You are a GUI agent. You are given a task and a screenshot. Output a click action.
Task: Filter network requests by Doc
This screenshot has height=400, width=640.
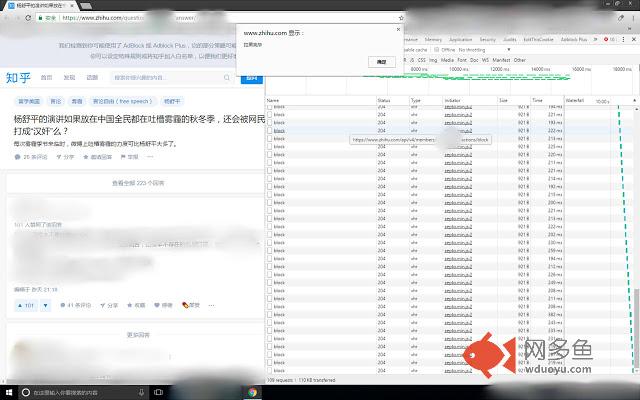click(x=474, y=60)
